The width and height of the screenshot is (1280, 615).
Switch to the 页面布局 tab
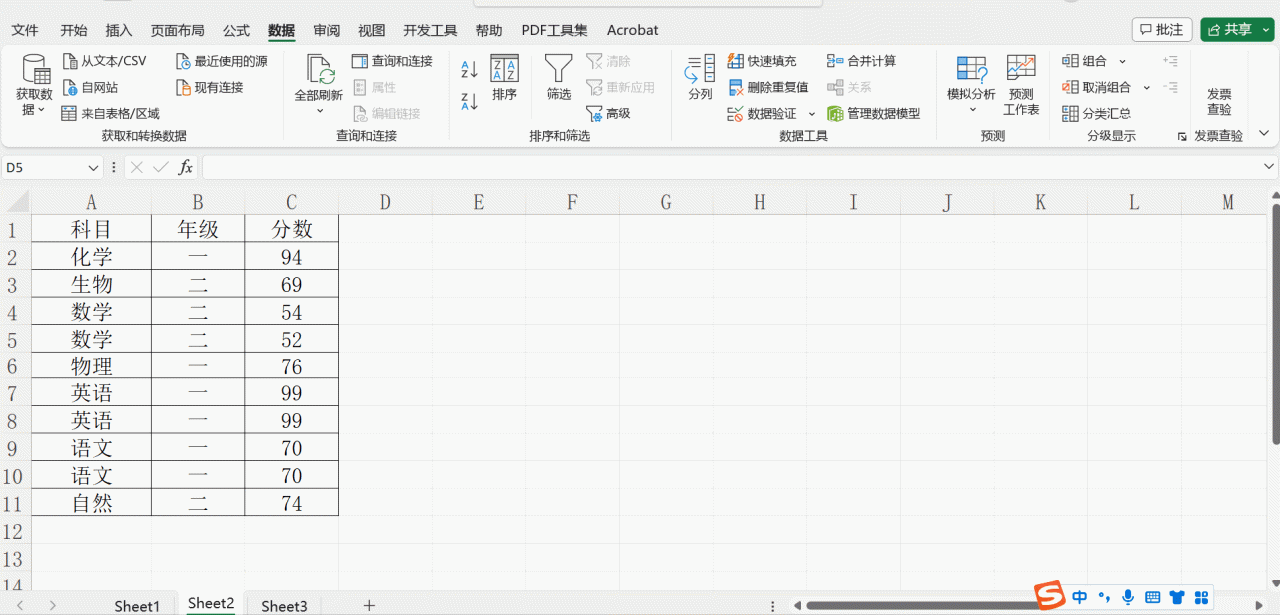click(177, 30)
